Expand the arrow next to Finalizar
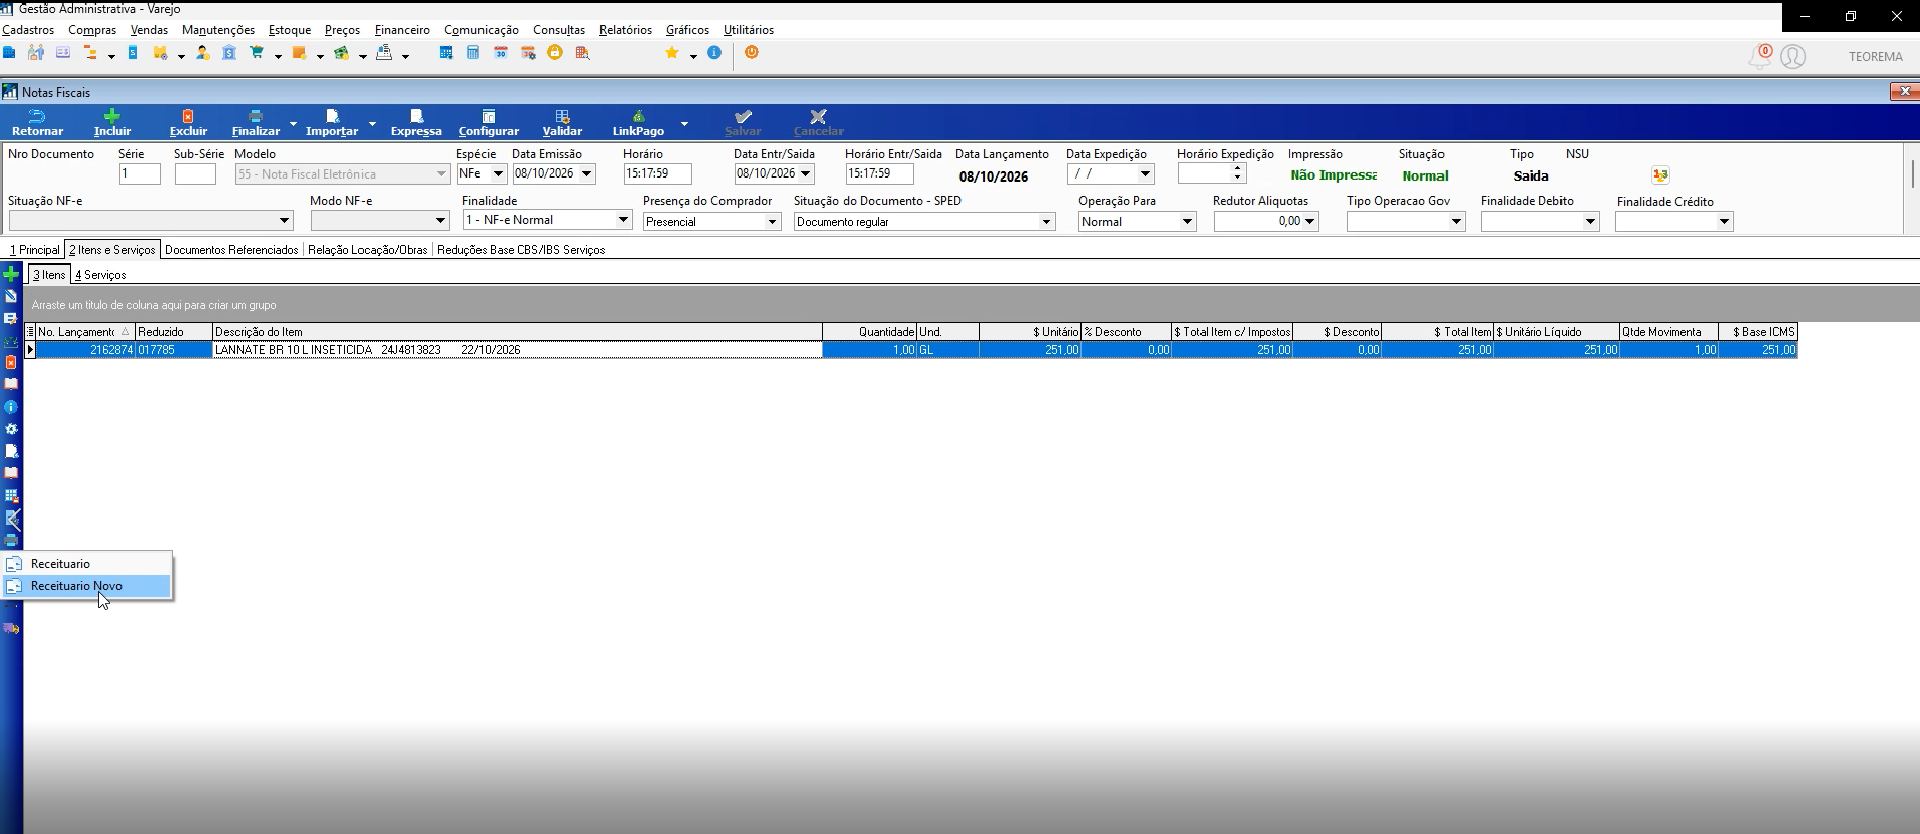Screen dimensions: 1920x834 293,123
